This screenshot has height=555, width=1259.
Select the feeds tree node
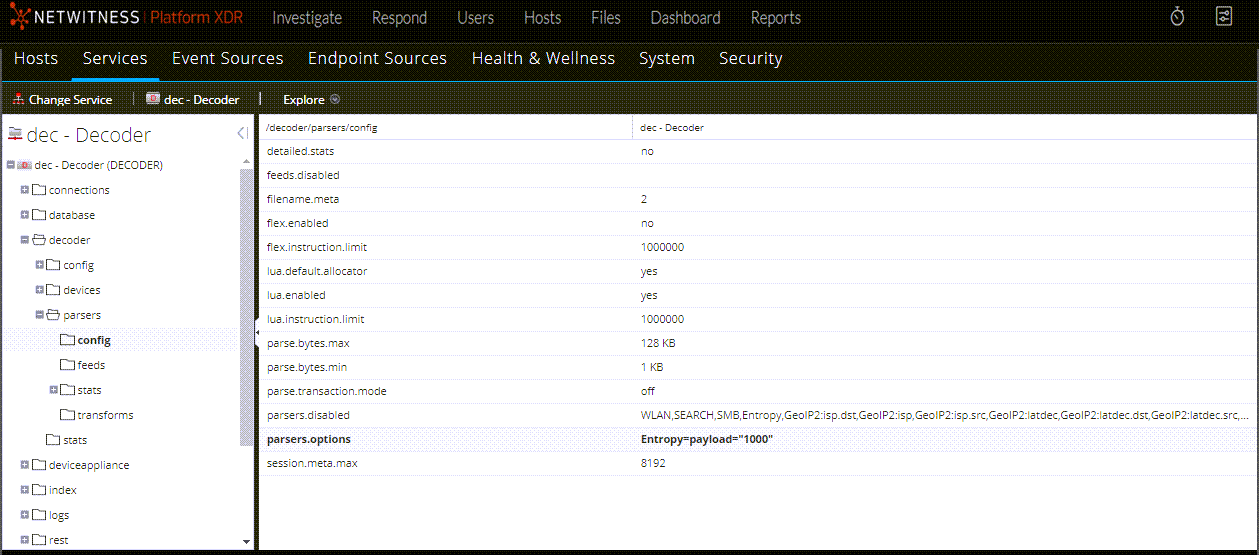[x=91, y=365]
